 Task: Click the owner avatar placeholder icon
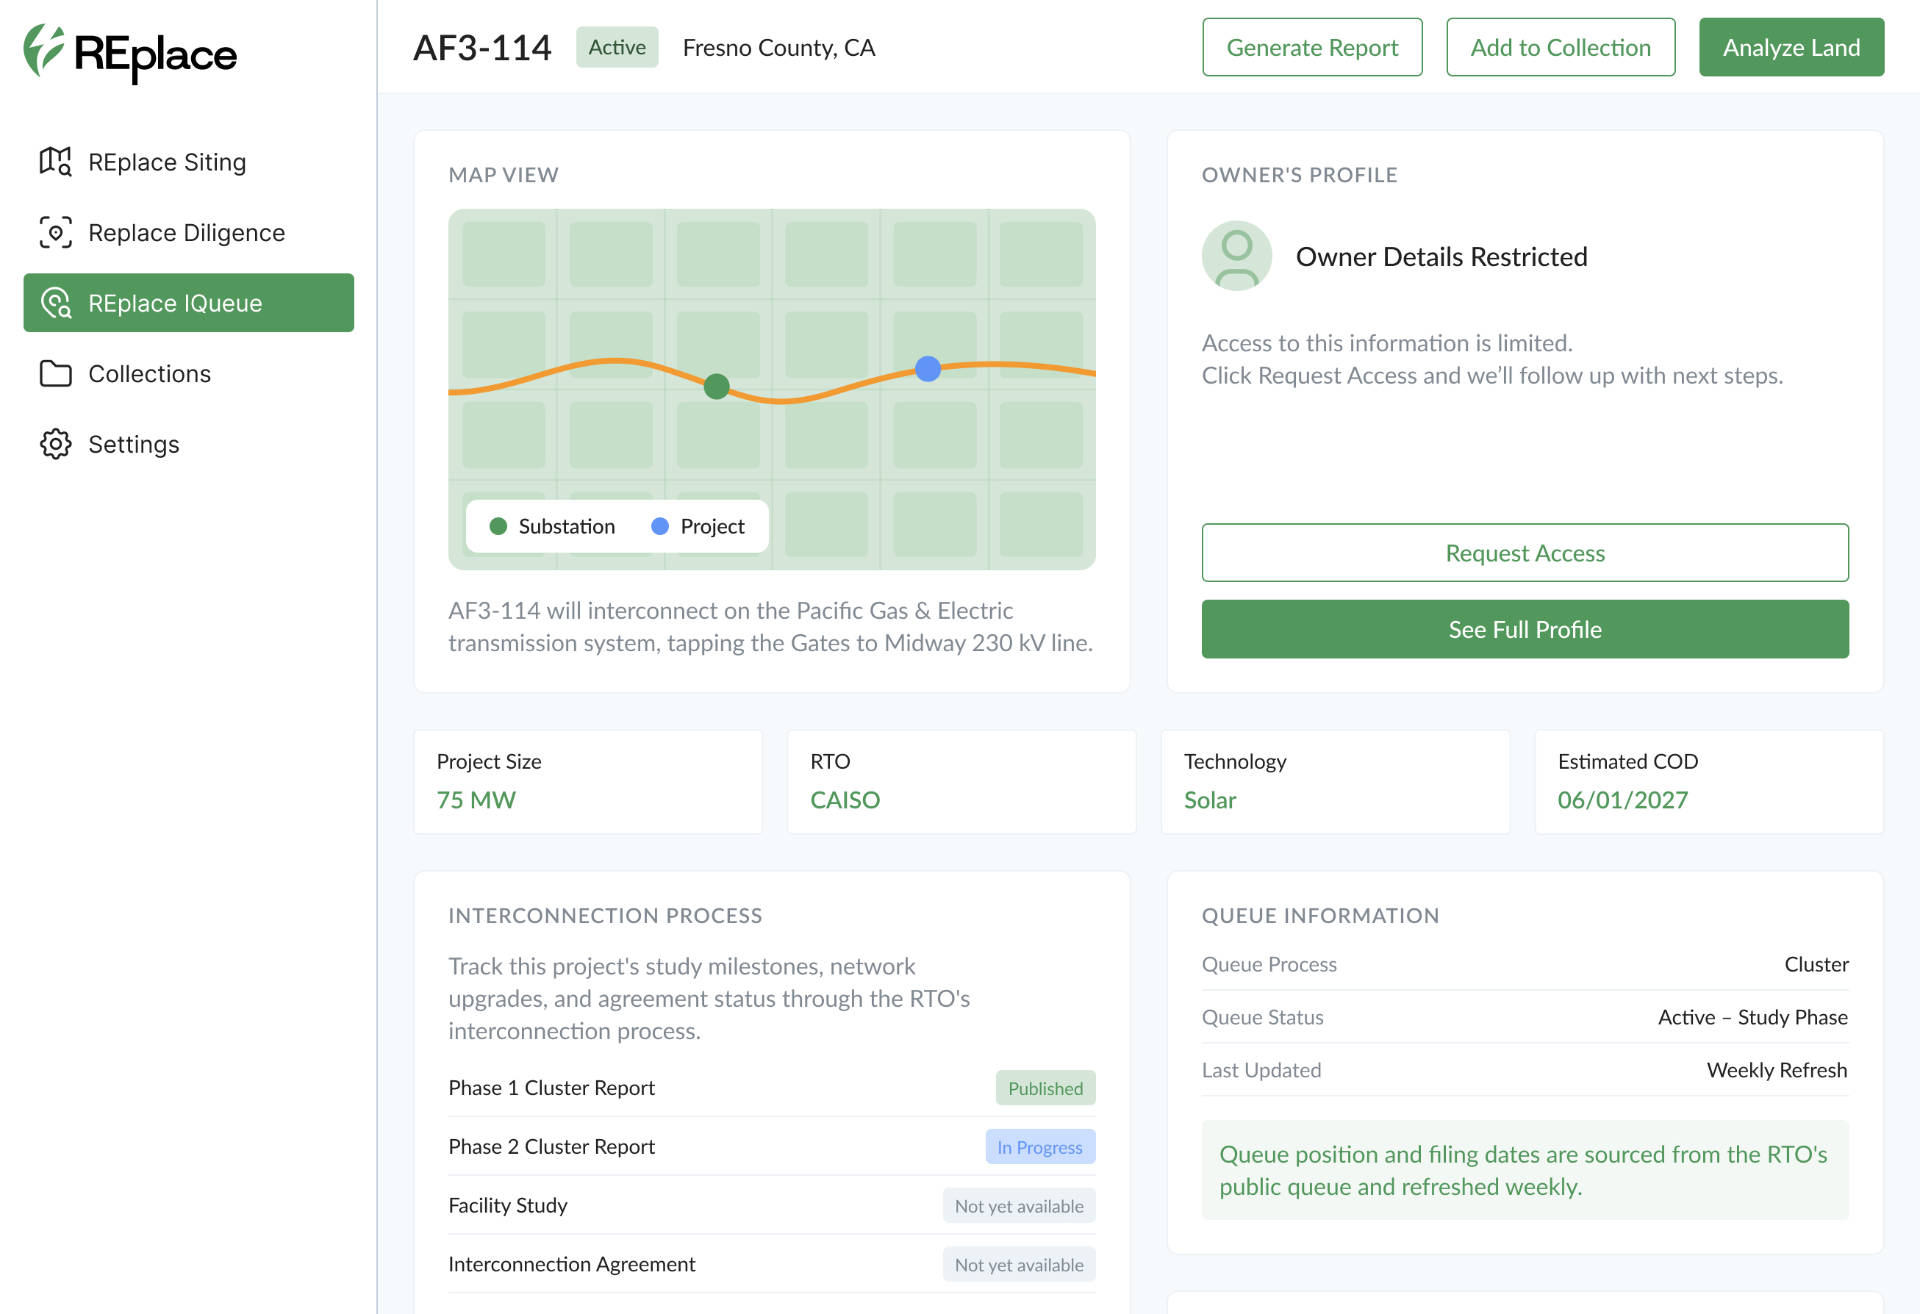click(x=1237, y=256)
